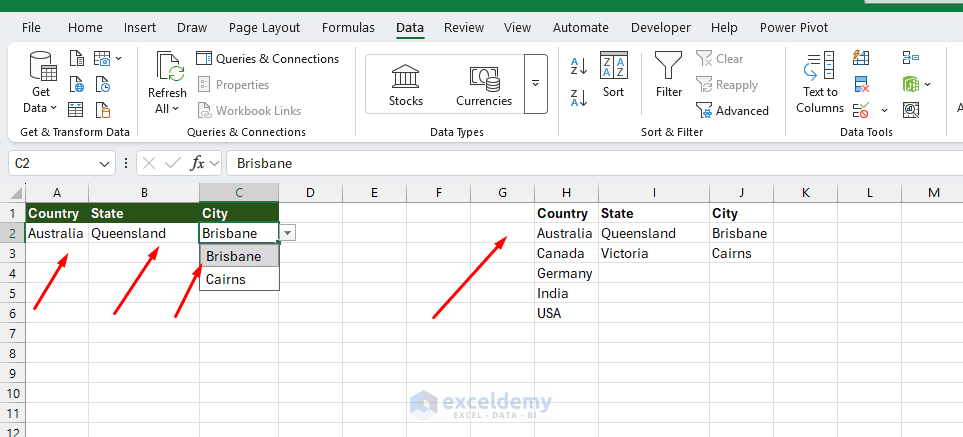The height and width of the screenshot is (437, 963).
Task: Choose Cairns from the dropdown list
Action: click(x=240, y=279)
